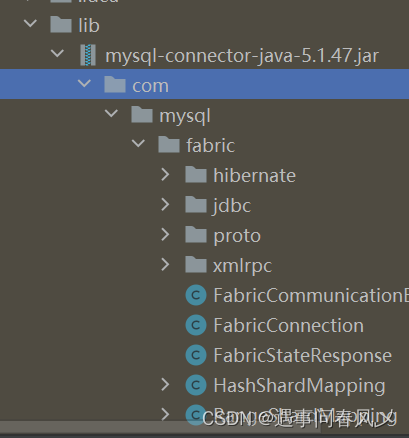Image resolution: width=409 pixels, height=438 pixels.
Task: Expand the hibernate package chevron
Action: 165,174
